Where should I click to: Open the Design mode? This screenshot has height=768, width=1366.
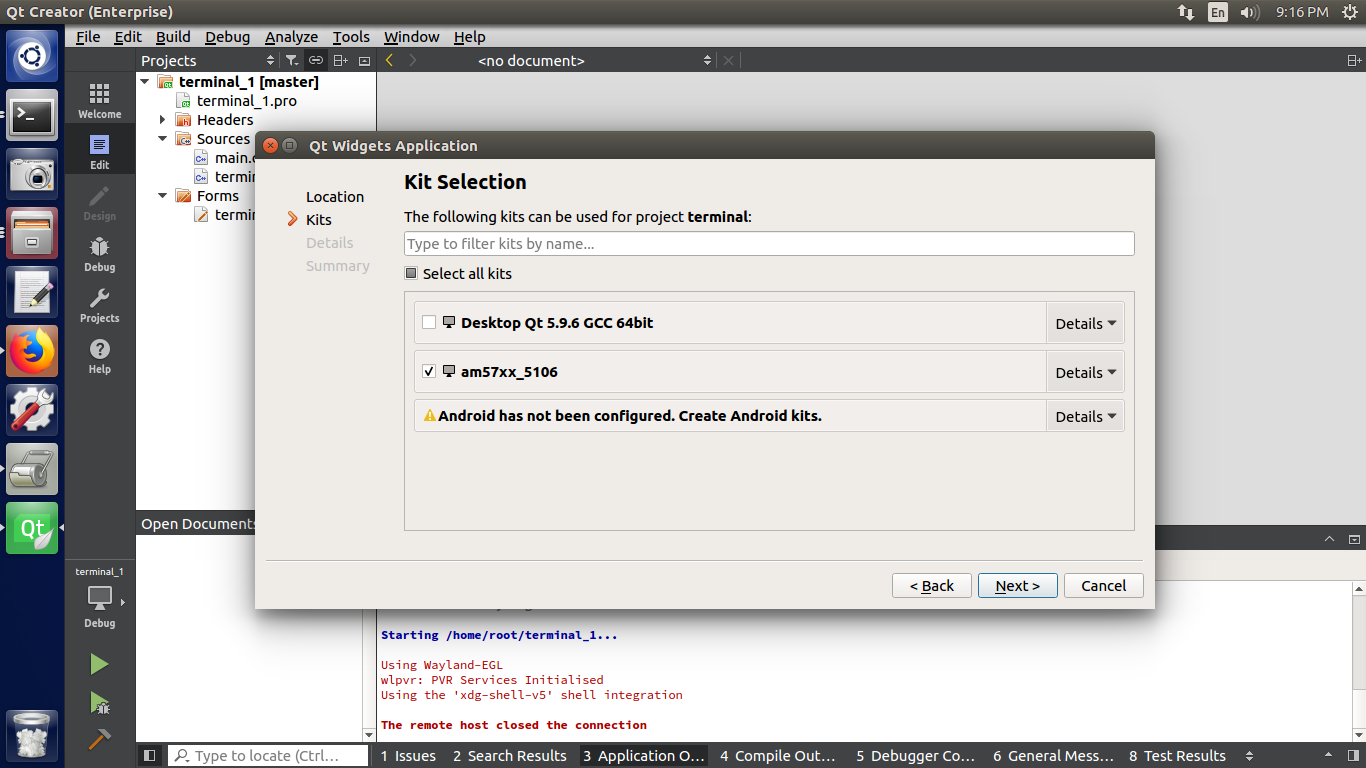(x=99, y=203)
